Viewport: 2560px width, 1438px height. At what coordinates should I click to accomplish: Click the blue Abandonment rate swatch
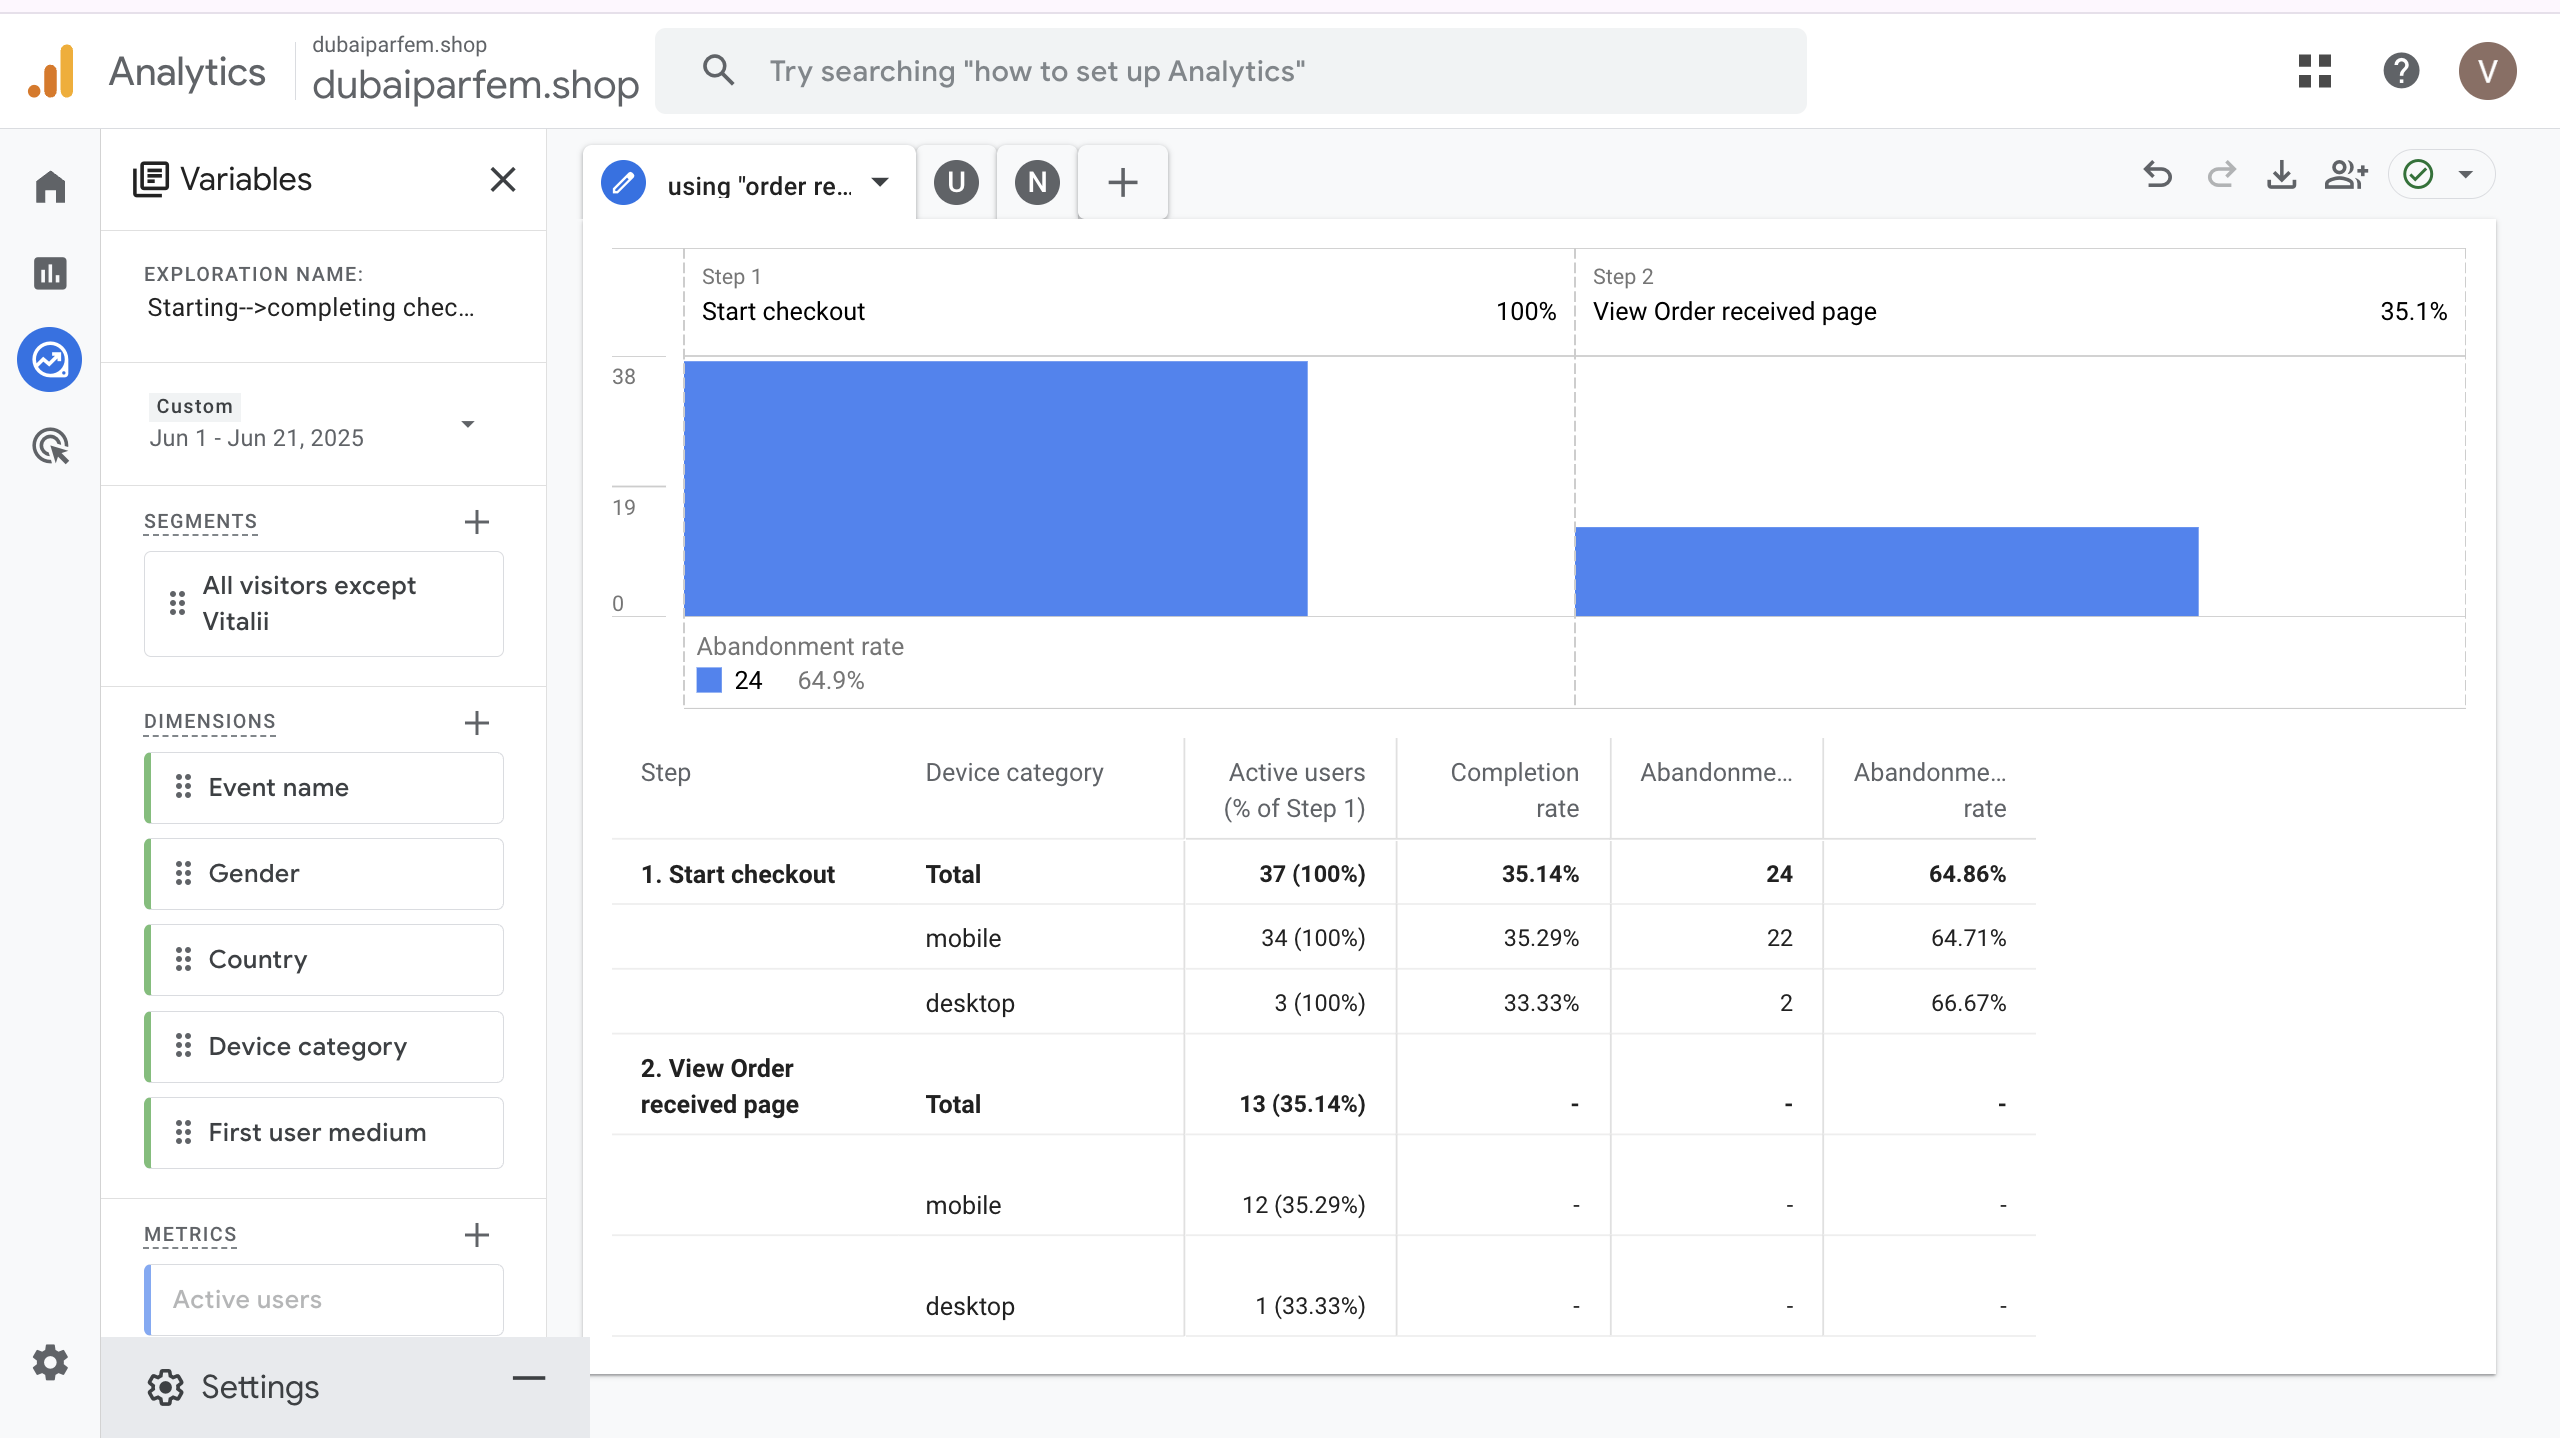[709, 680]
